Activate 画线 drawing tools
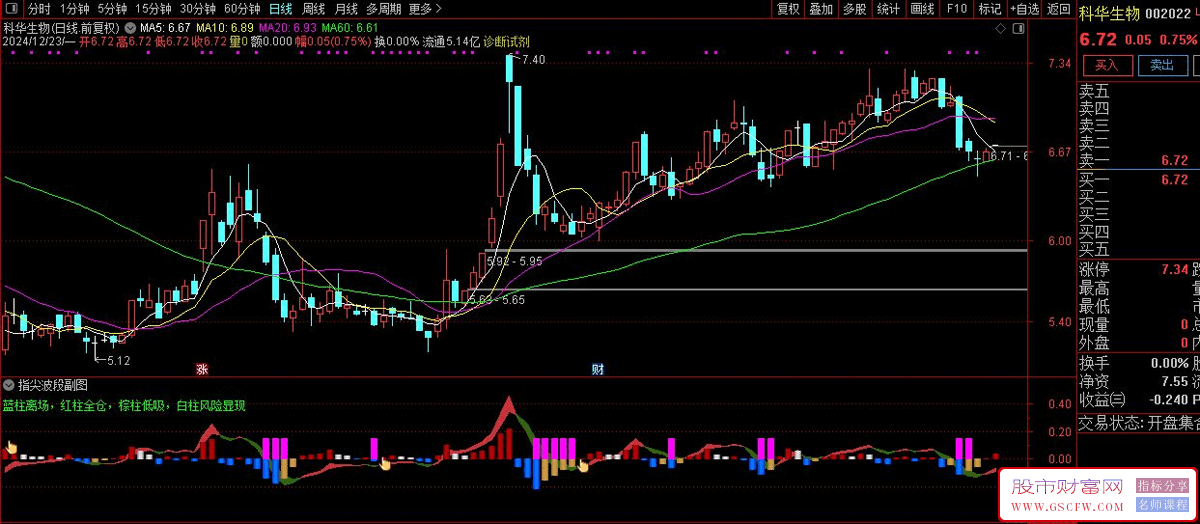This screenshot has width=1200, height=524. coord(922,9)
